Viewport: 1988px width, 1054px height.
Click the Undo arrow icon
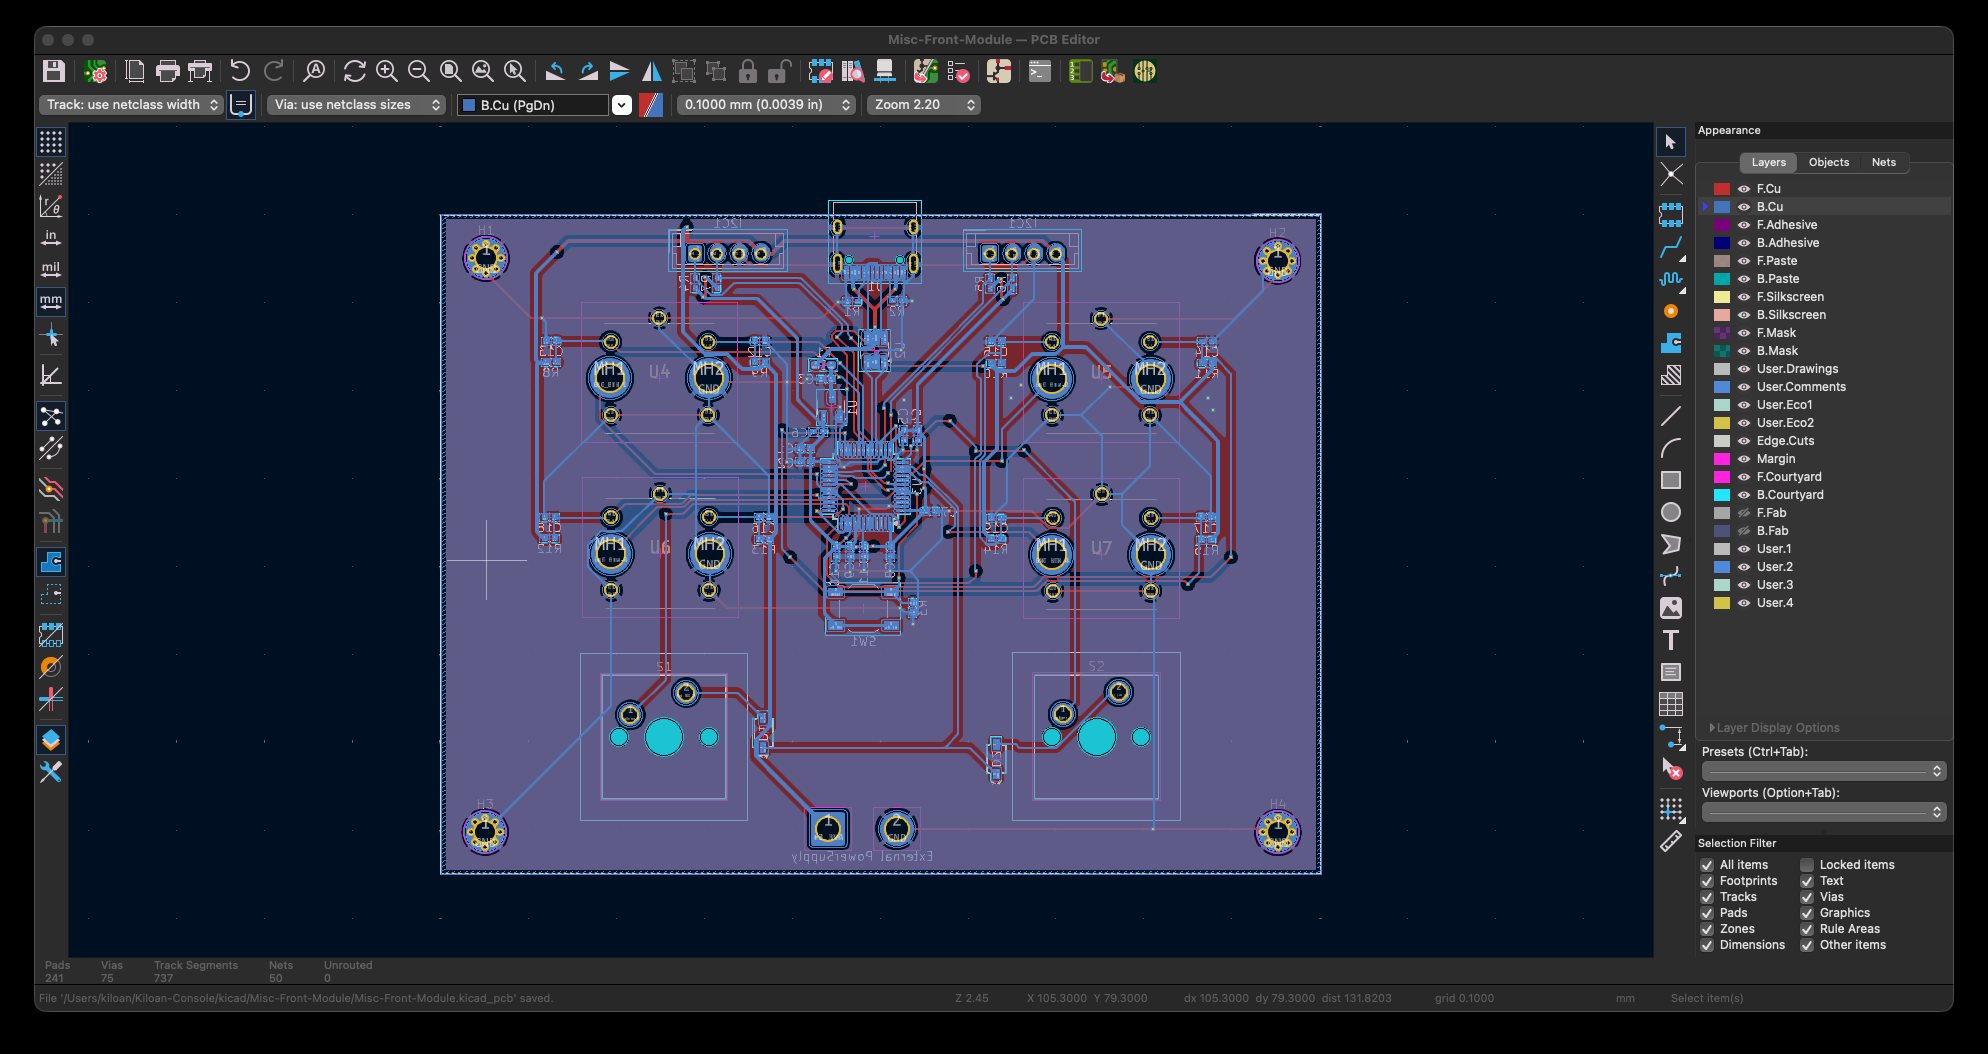[240, 71]
